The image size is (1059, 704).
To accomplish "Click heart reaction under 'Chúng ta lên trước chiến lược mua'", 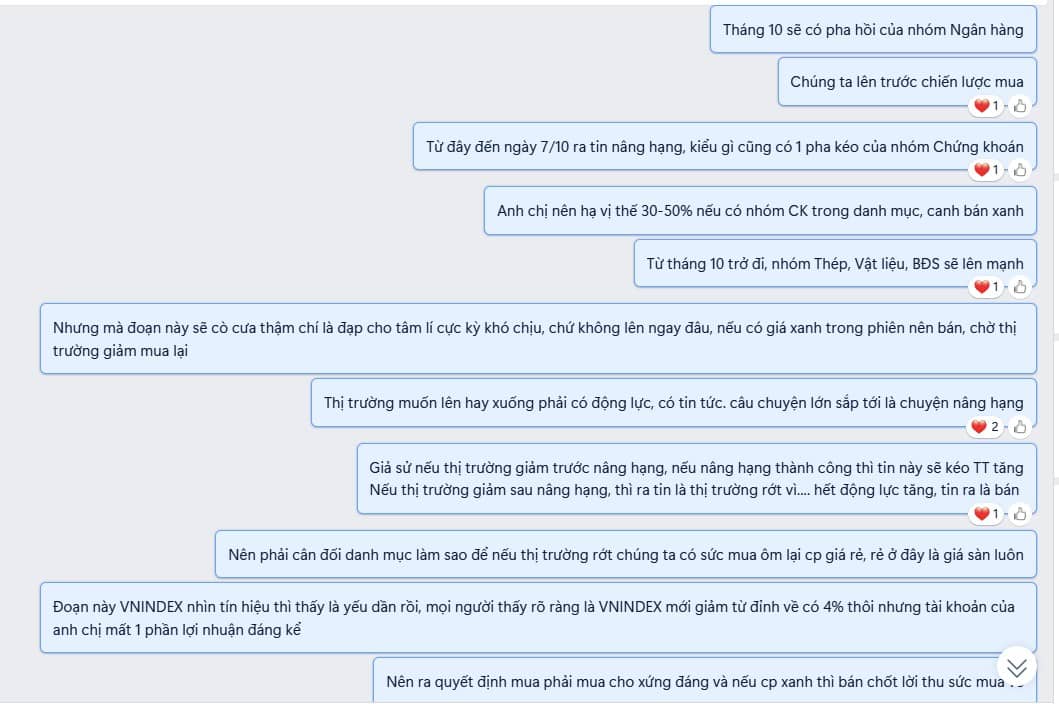I will [986, 106].
